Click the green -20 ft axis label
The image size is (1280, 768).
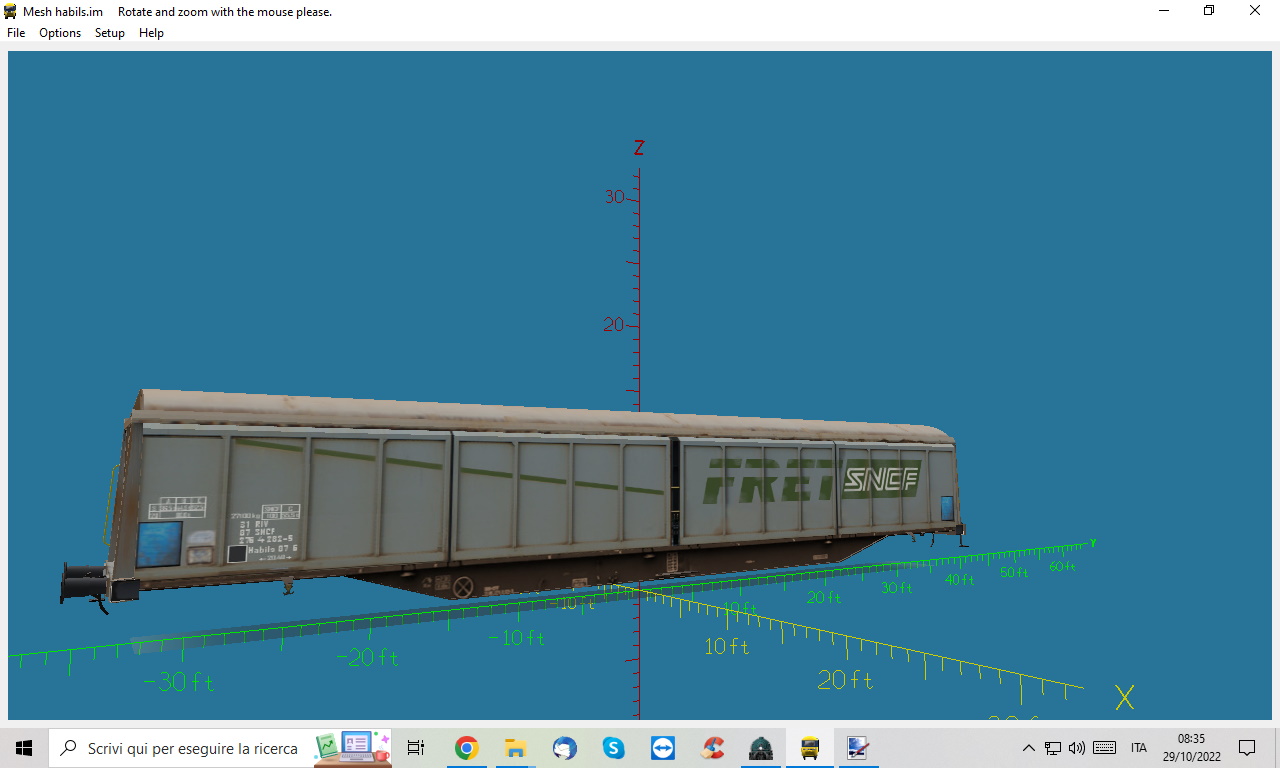[367, 658]
